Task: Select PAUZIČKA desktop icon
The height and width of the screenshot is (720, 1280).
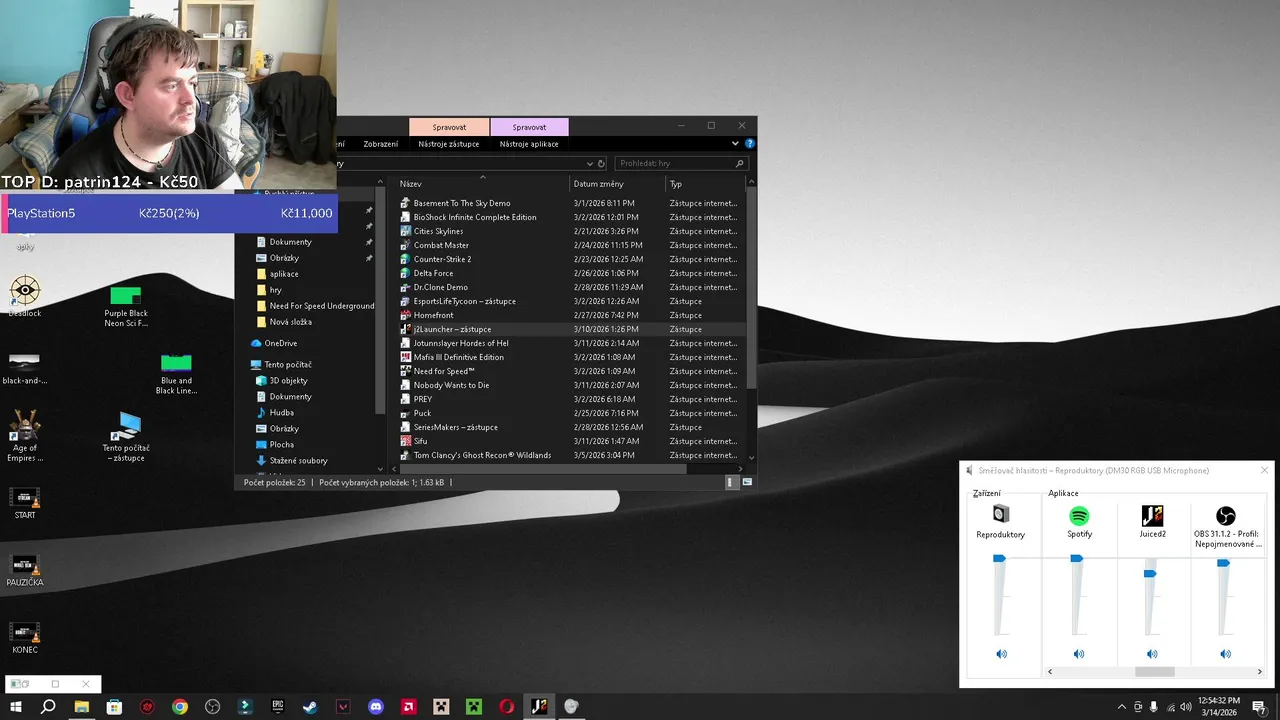Action: (25, 569)
